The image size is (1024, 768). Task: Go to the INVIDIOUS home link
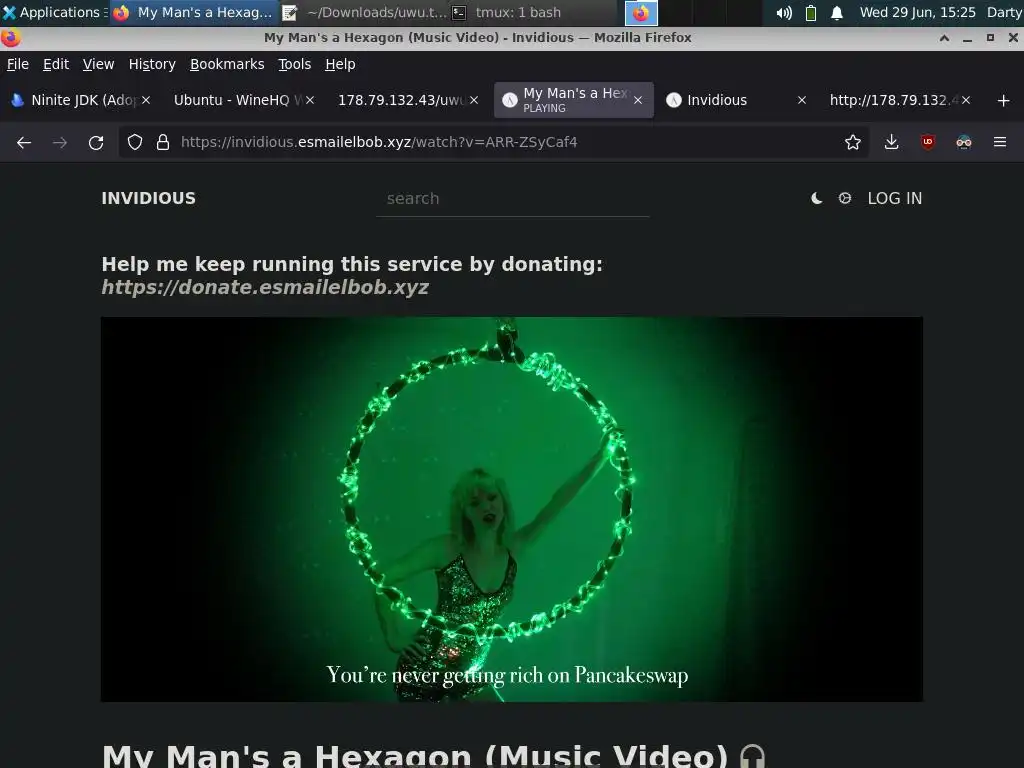click(148, 199)
